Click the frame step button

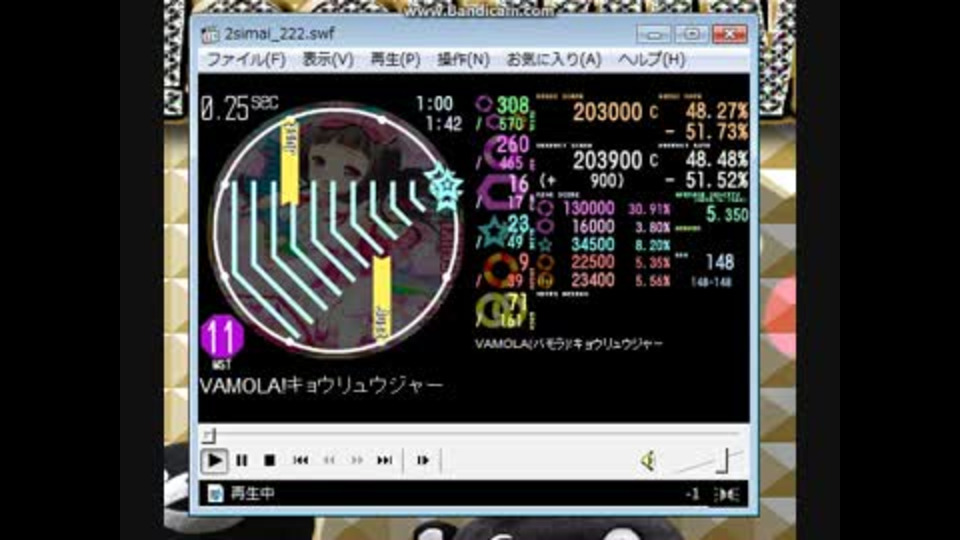pyautogui.click(x=423, y=460)
